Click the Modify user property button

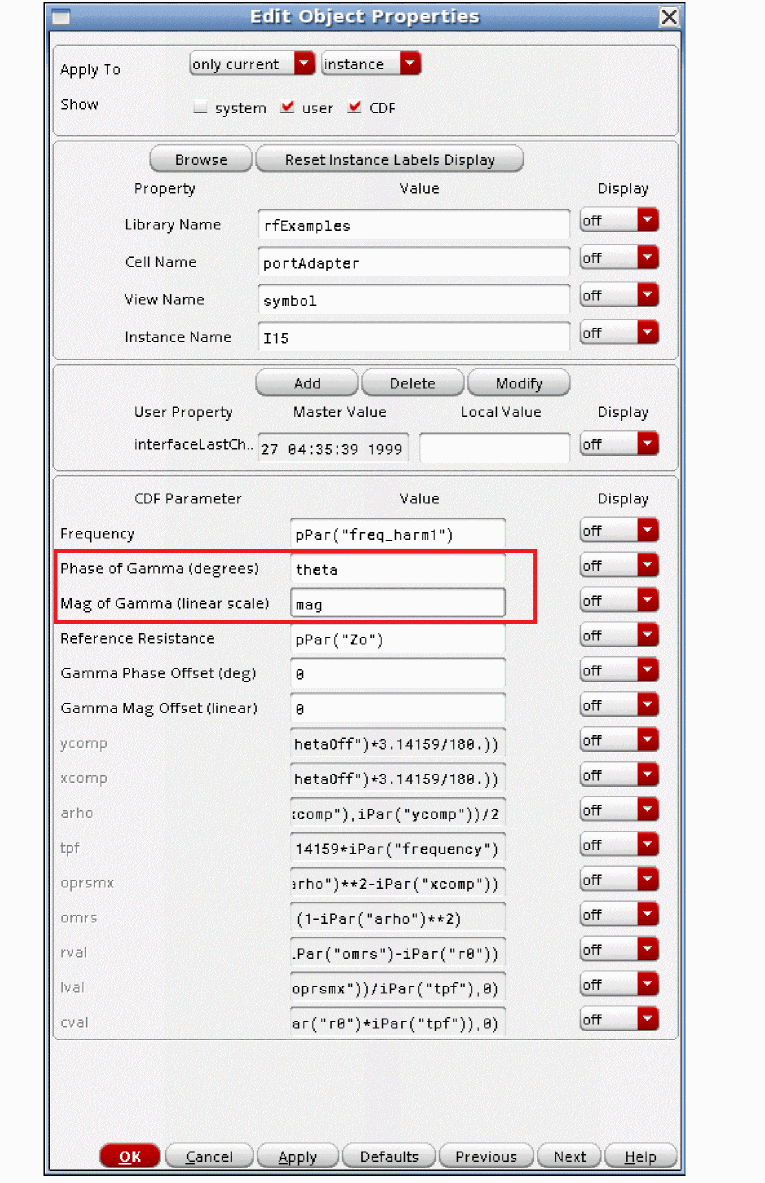(519, 383)
